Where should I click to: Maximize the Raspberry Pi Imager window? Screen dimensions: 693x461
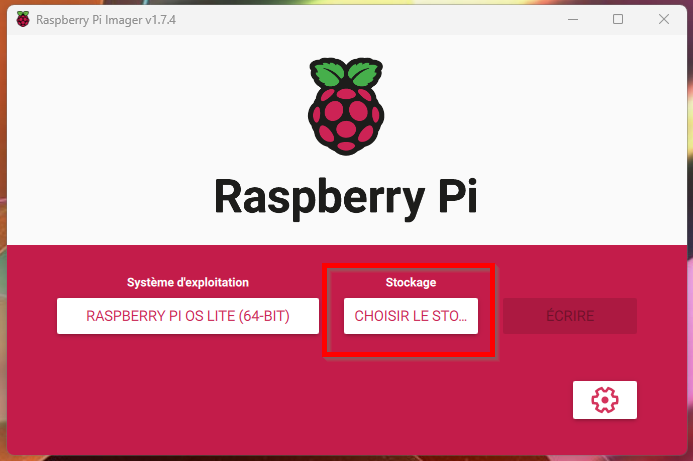click(618, 19)
